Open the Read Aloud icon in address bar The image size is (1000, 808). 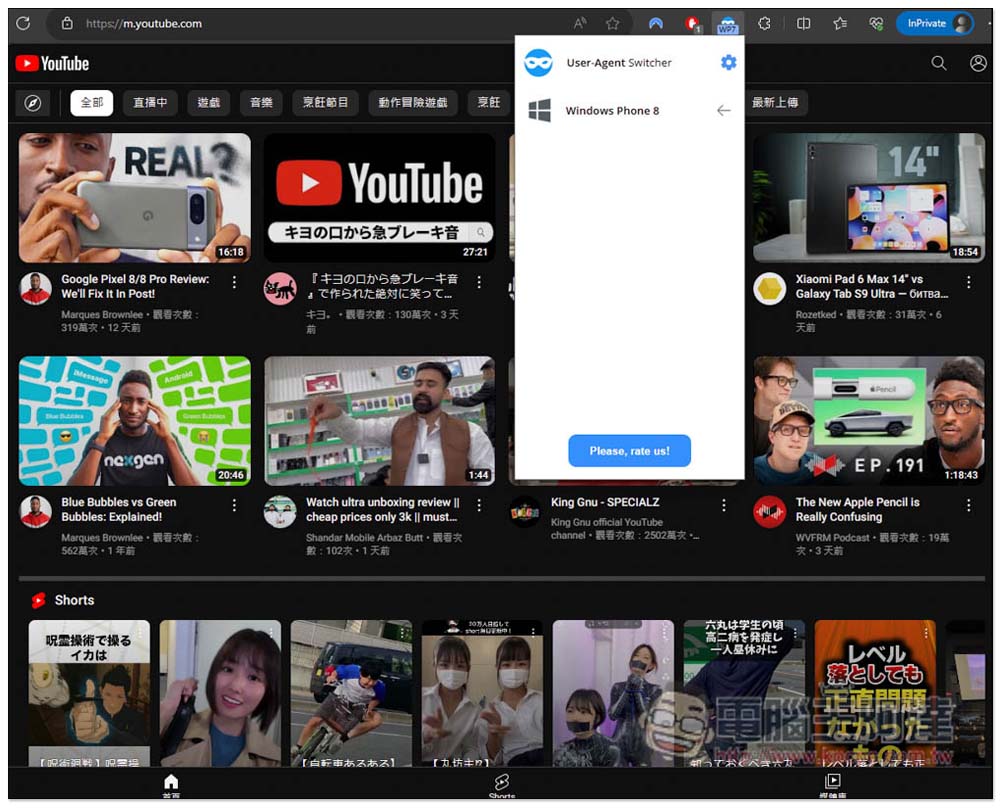[x=580, y=24]
